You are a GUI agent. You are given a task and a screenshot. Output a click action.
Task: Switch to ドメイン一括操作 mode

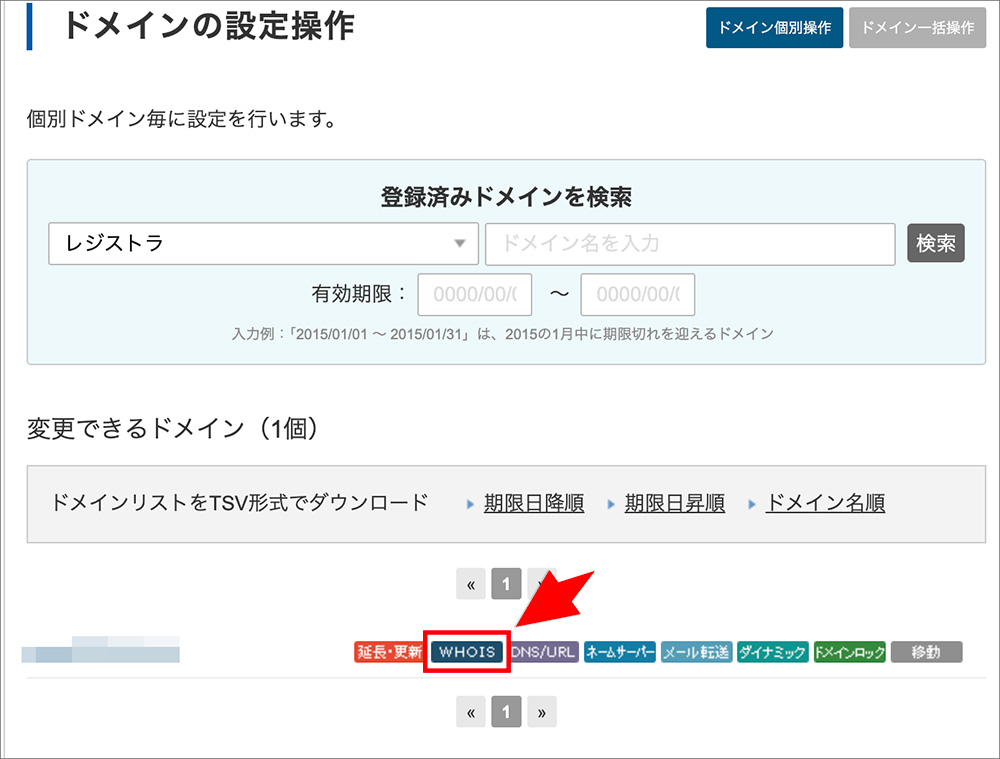(x=917, y=28)
